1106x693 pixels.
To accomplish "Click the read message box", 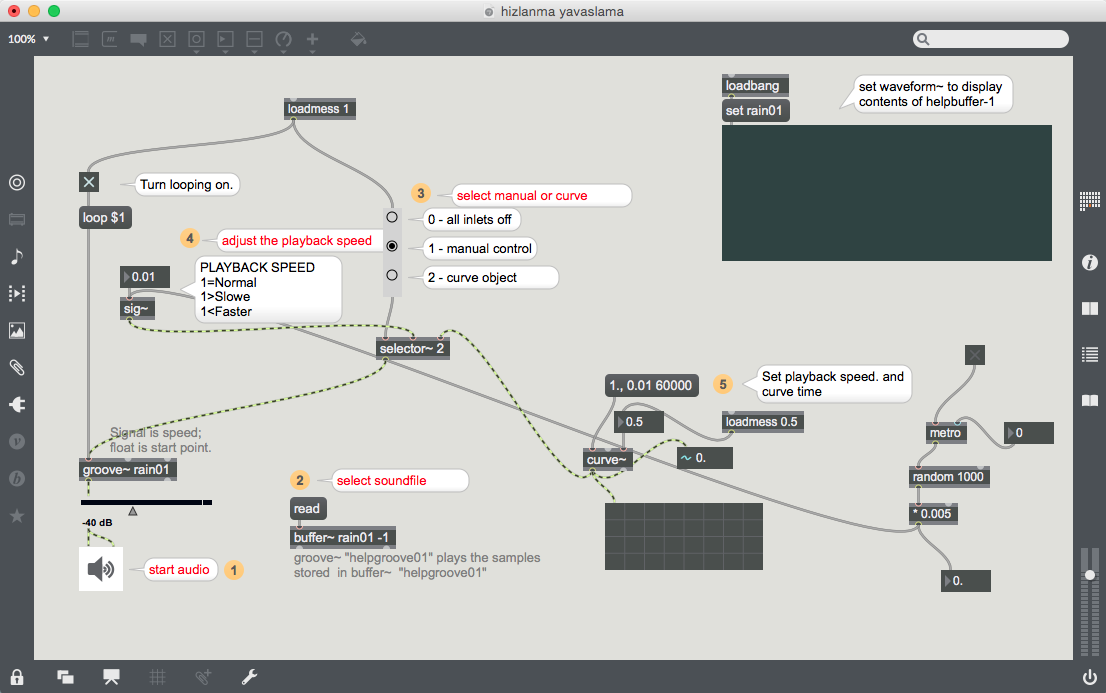I will pos(307,509).
